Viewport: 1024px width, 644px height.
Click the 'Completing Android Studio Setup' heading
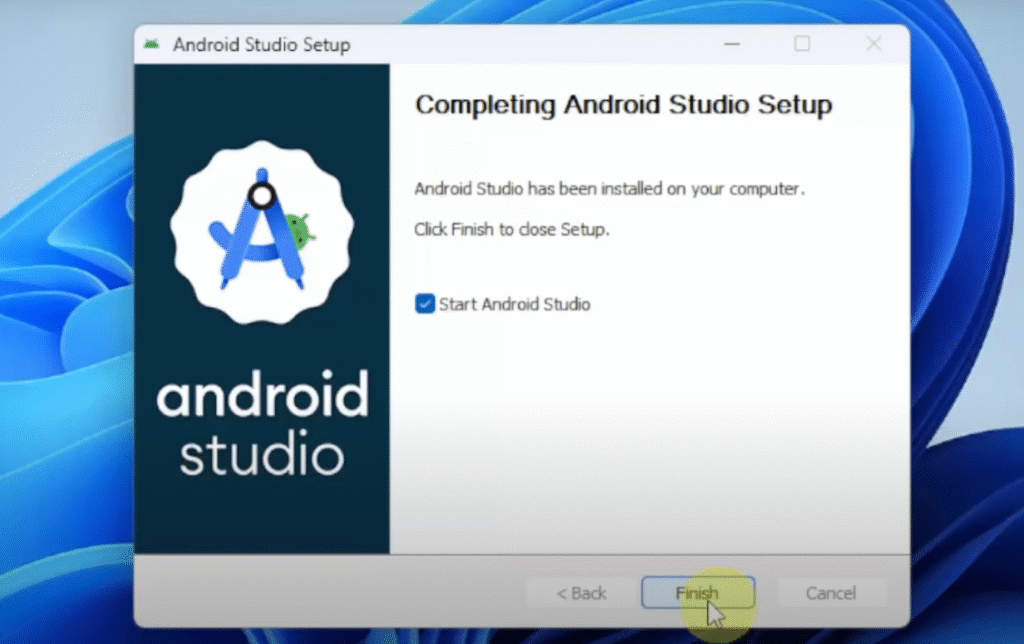point(624,105)
